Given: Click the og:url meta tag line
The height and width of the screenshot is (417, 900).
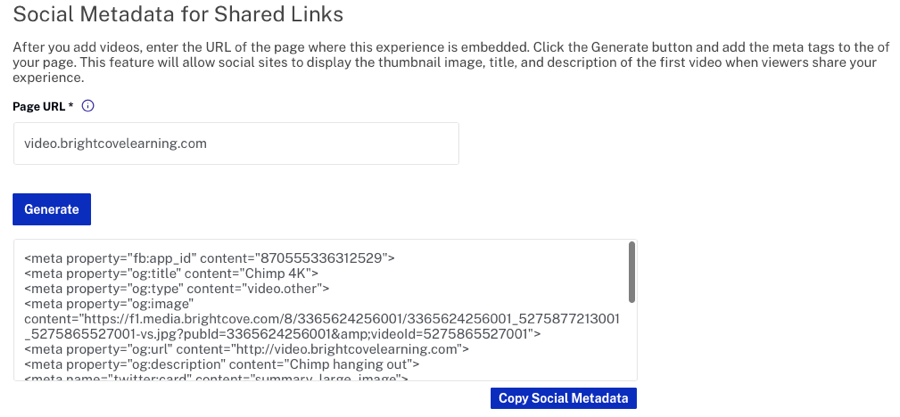Looking at the screenshot, I should pos(247,349).
